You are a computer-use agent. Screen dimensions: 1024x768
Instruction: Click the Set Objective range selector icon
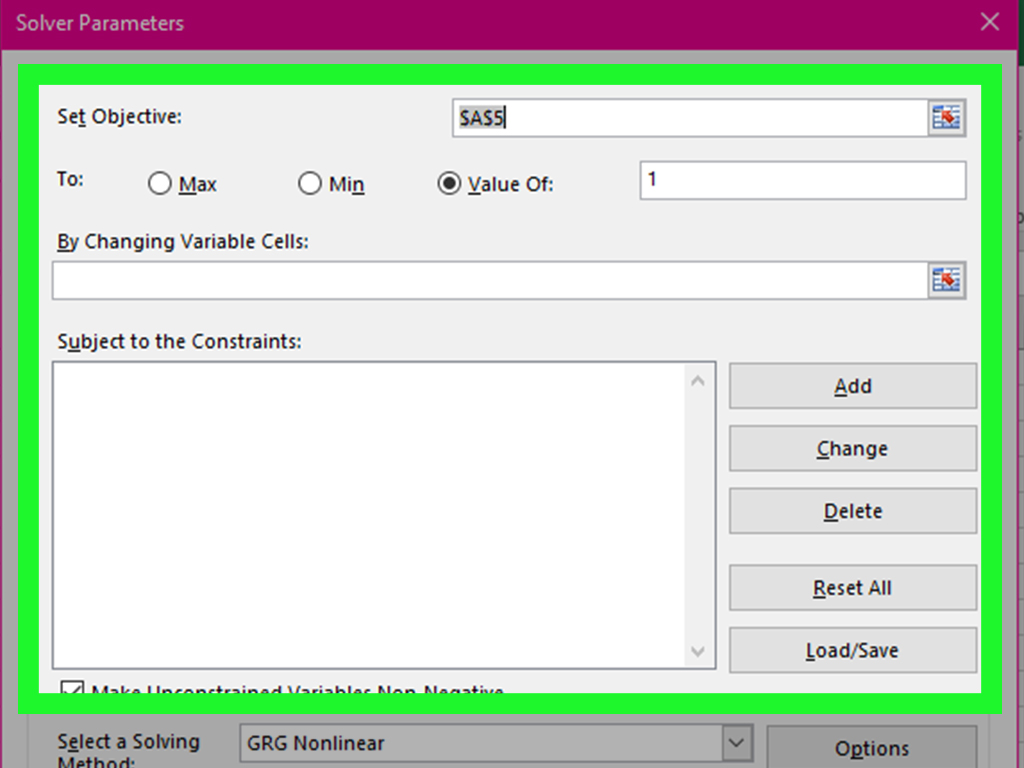coord(946,118)
